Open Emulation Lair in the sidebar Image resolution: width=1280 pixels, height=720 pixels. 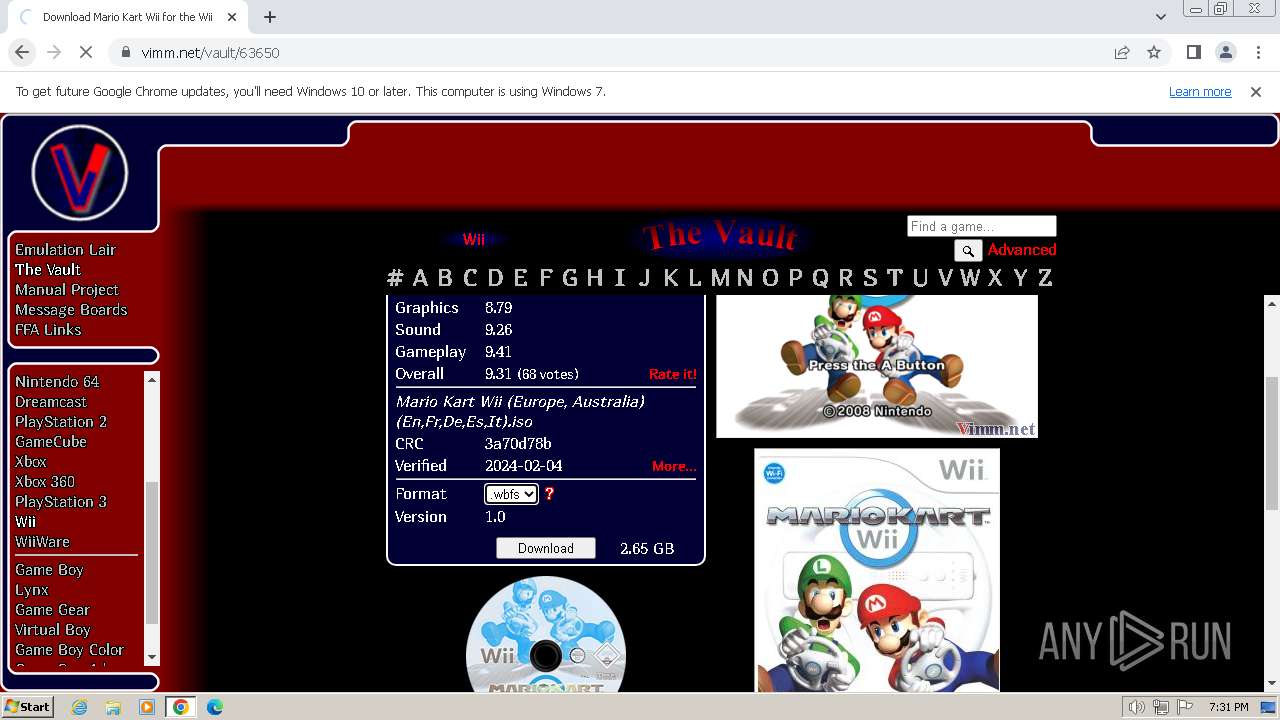coord(65,250)
